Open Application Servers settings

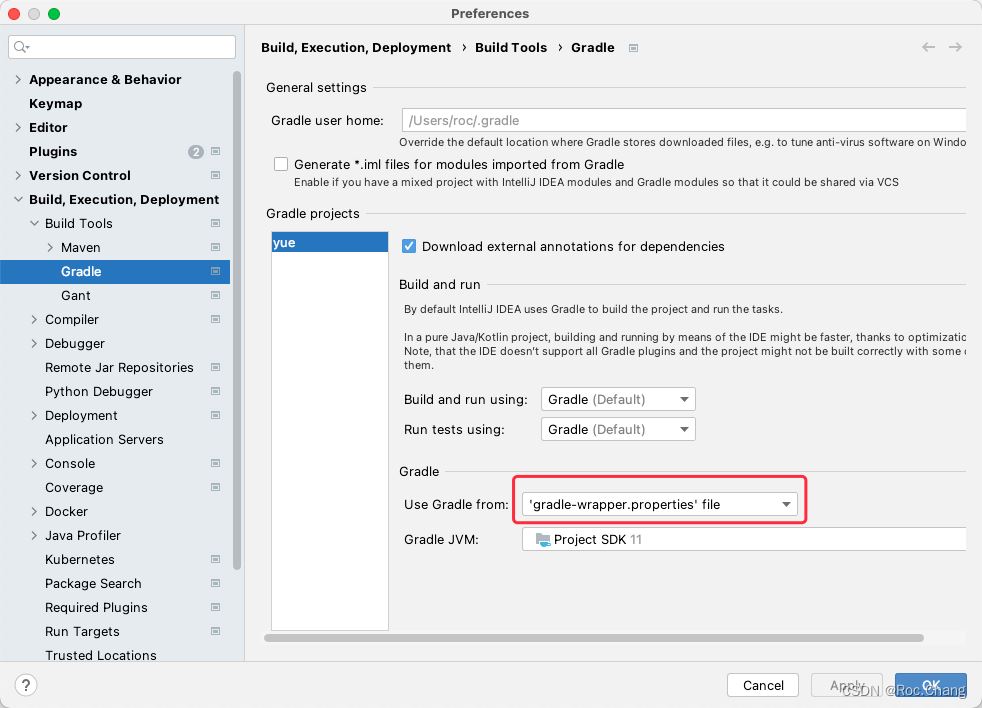(104, 439)
